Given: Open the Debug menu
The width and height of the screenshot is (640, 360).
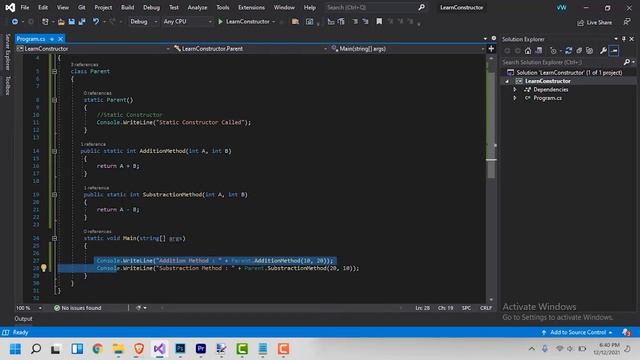Looking at the screenshot, I should pyautogui.click(x=151, y=7).
